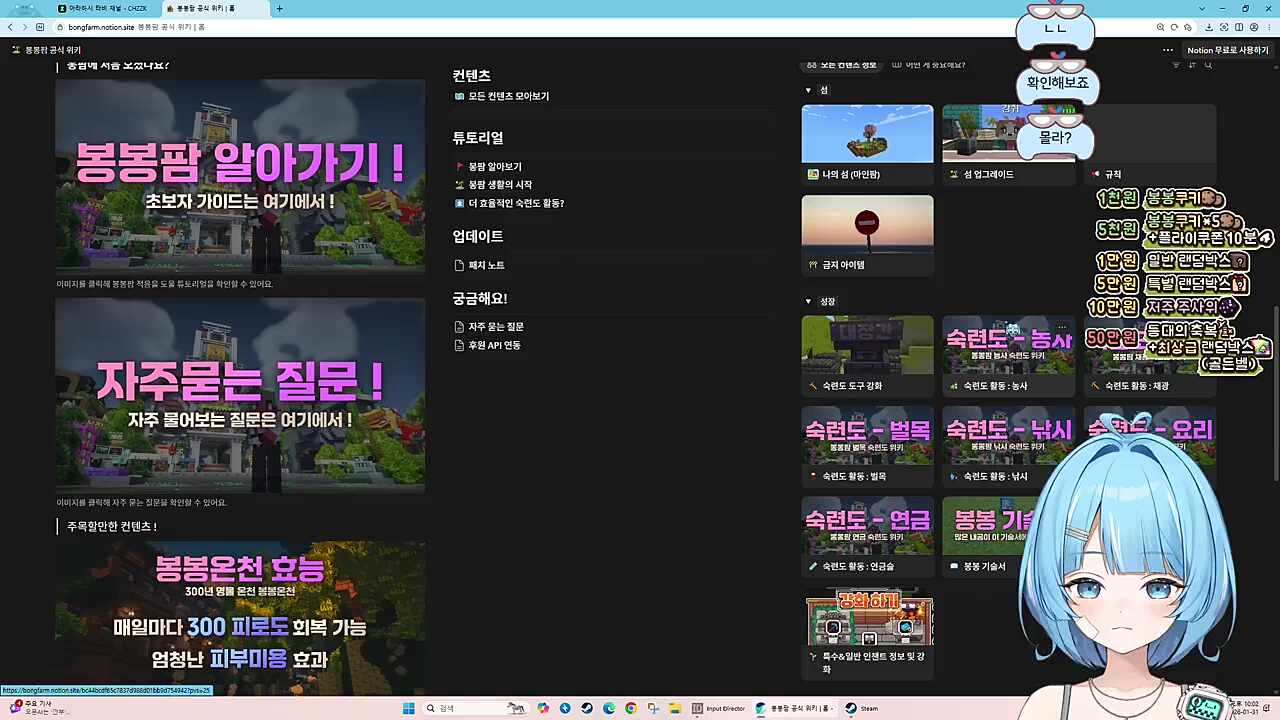The width and height of the screenshot is (1280, 720).
Task: Click the flag icon beside 봉팜 알아보기
Action: pos(460,166)
